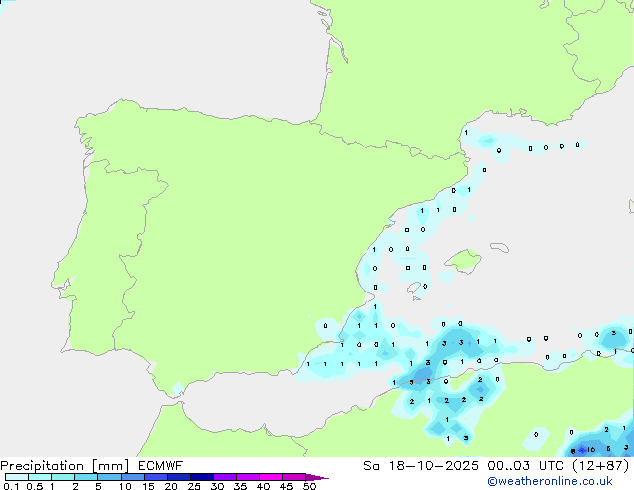Pick the legend swatch between 10 and 15
Screen dimensions: 634x490
[x=133, y=477]
